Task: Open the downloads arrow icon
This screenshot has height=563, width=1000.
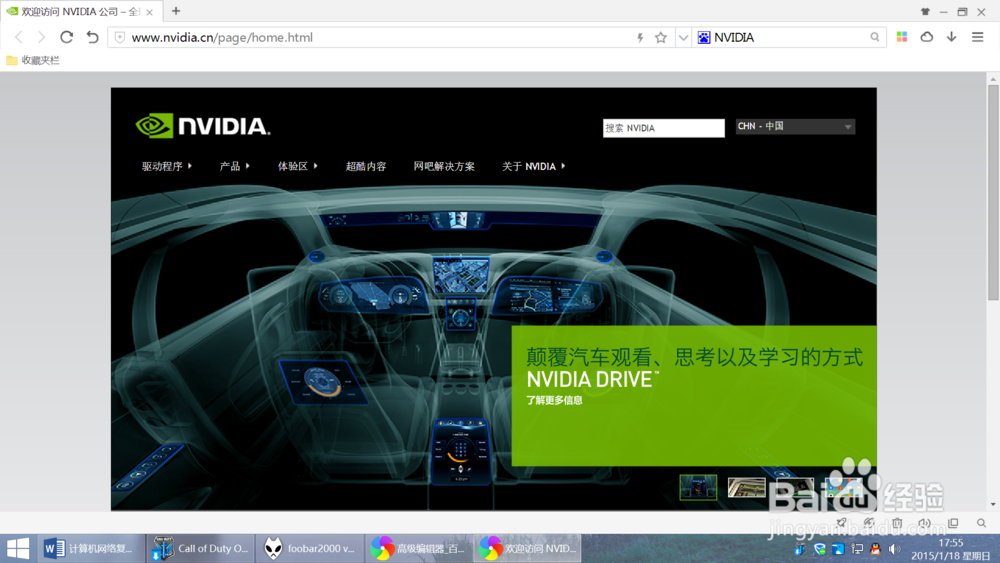Action: (x=952, y=37)
